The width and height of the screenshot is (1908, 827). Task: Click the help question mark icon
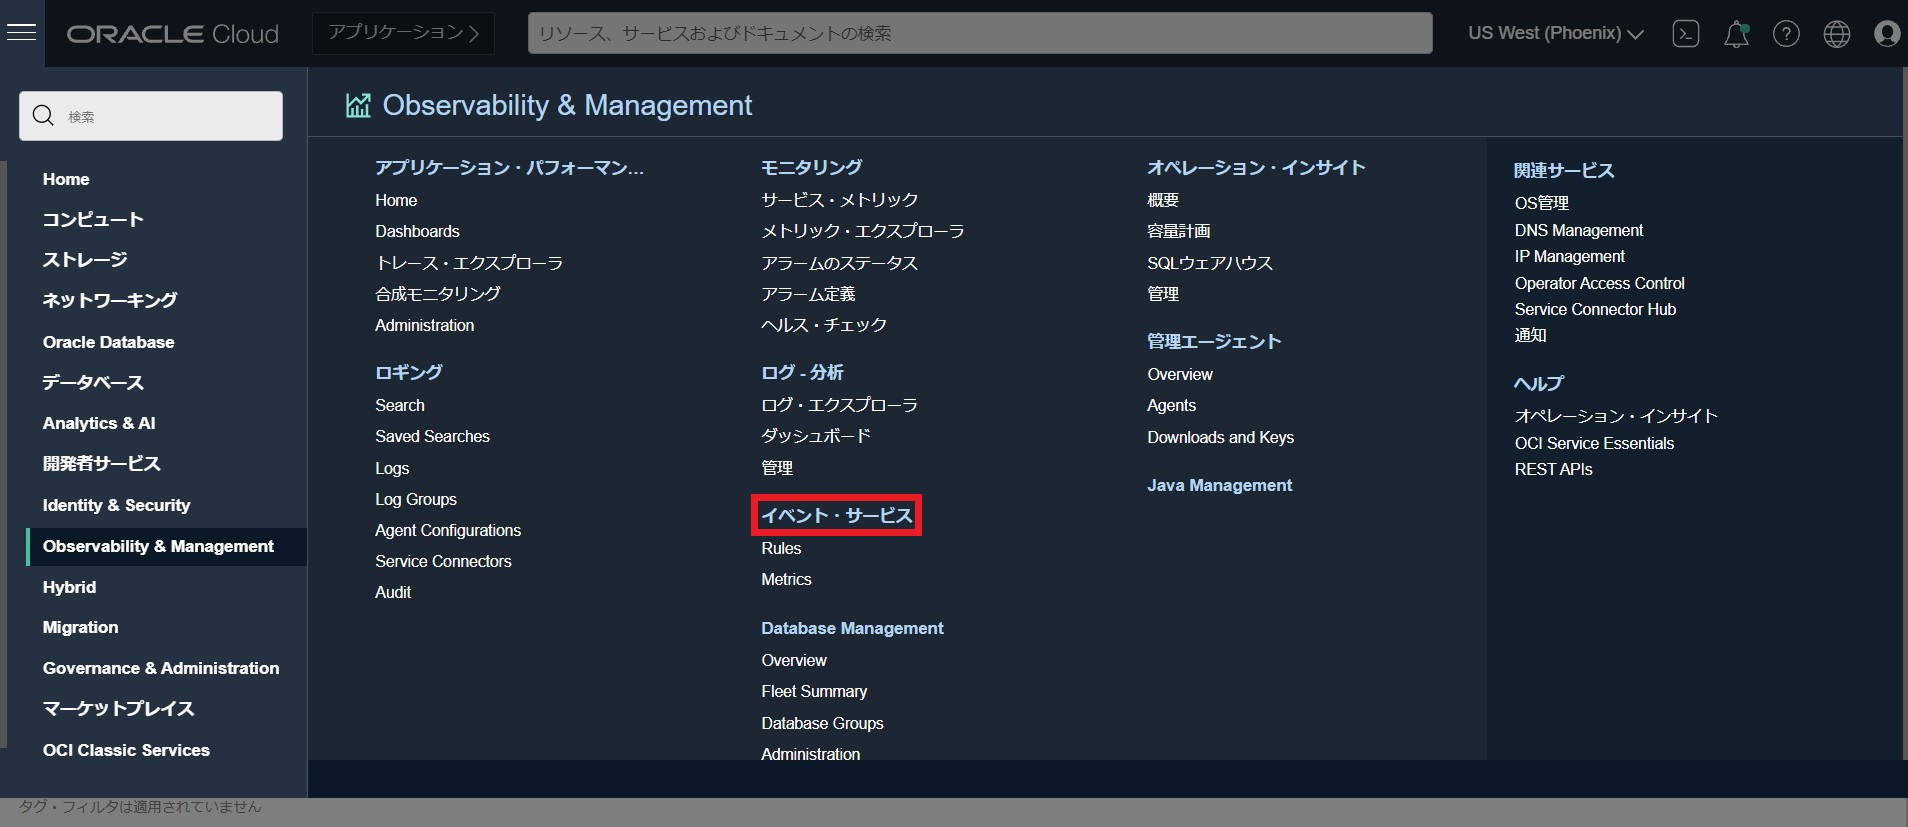1786,34
